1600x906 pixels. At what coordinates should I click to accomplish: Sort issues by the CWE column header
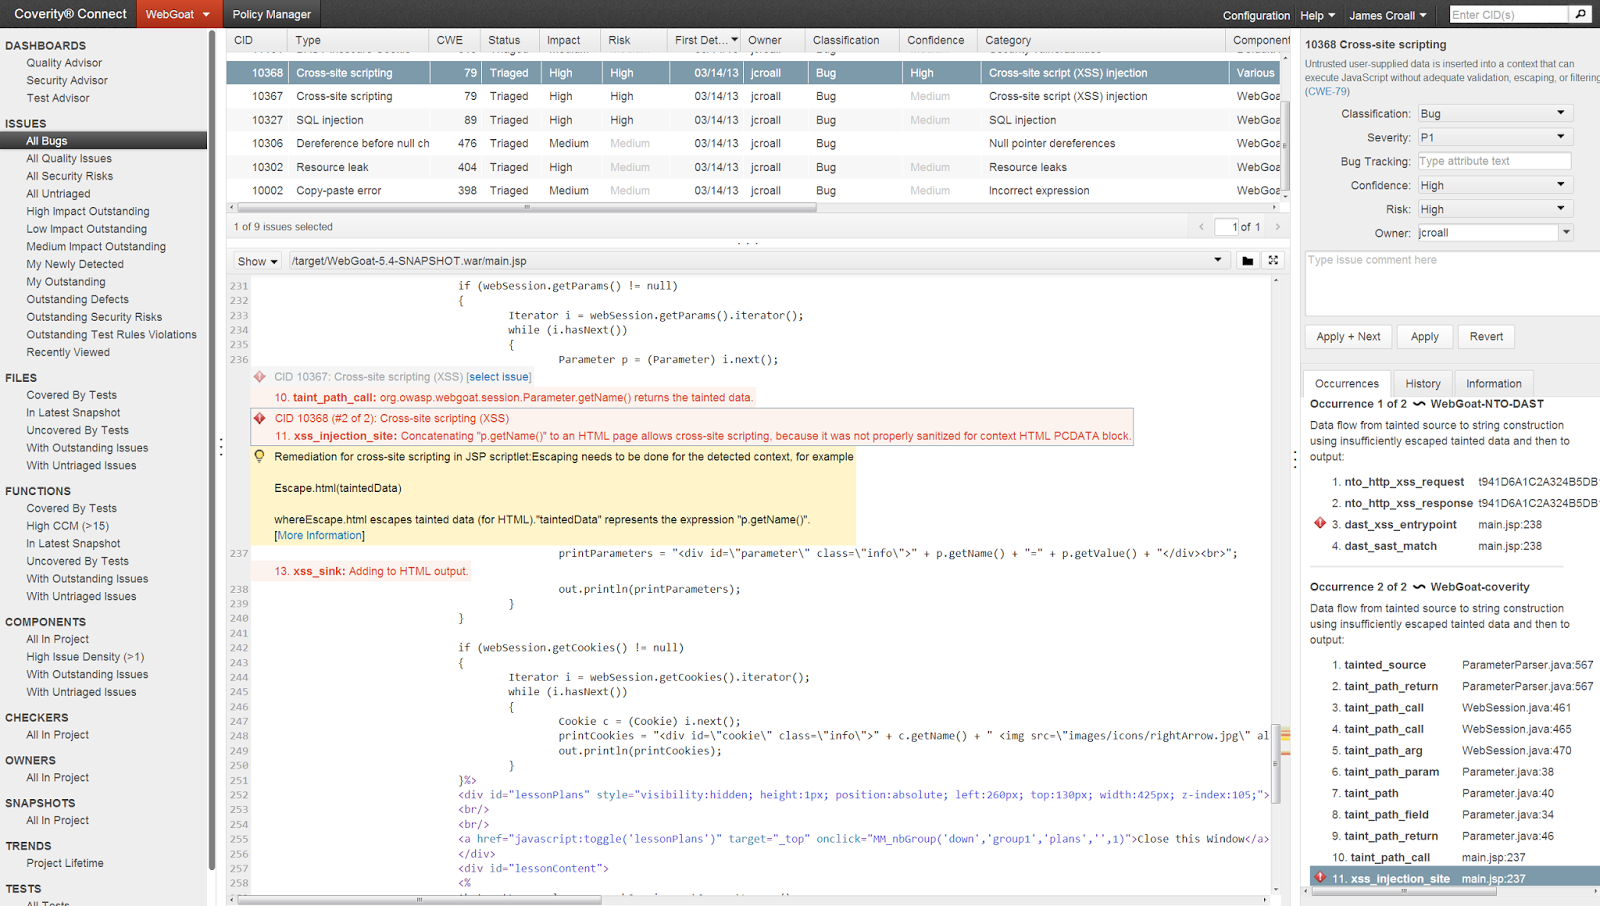pos(455,40)
